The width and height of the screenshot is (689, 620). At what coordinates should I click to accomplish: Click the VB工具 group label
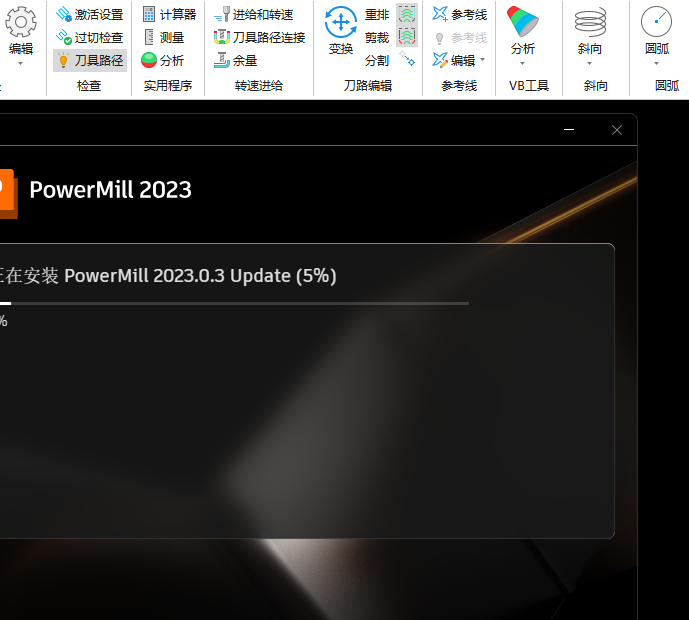coord(529,86)
